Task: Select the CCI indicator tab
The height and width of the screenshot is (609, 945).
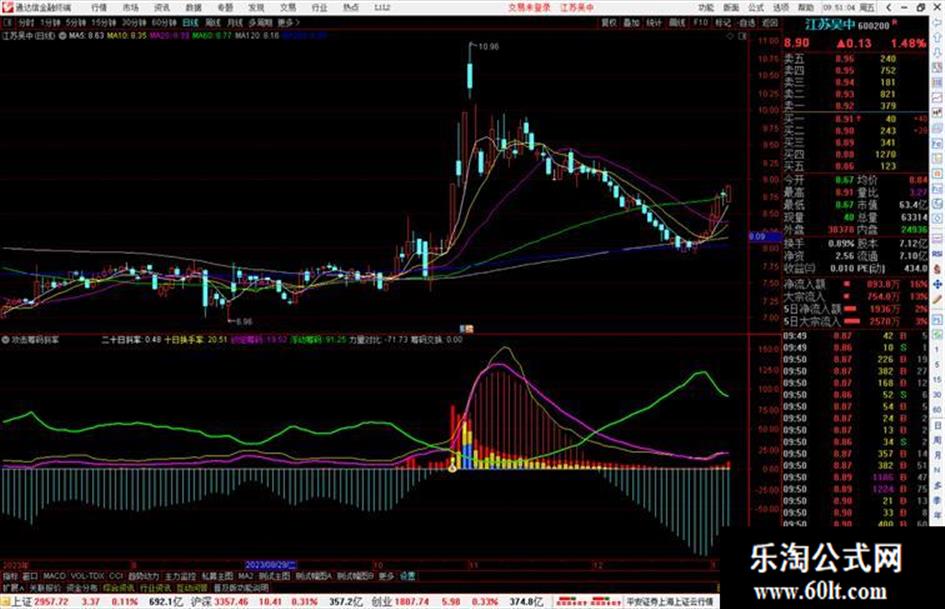Action: pyautogui.click(x=116, y=576)
